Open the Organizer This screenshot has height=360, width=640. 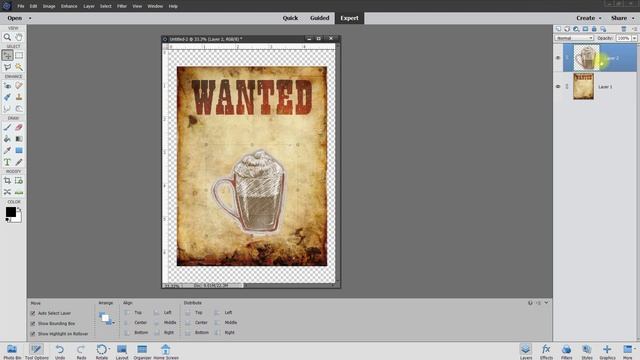[142, 351]
